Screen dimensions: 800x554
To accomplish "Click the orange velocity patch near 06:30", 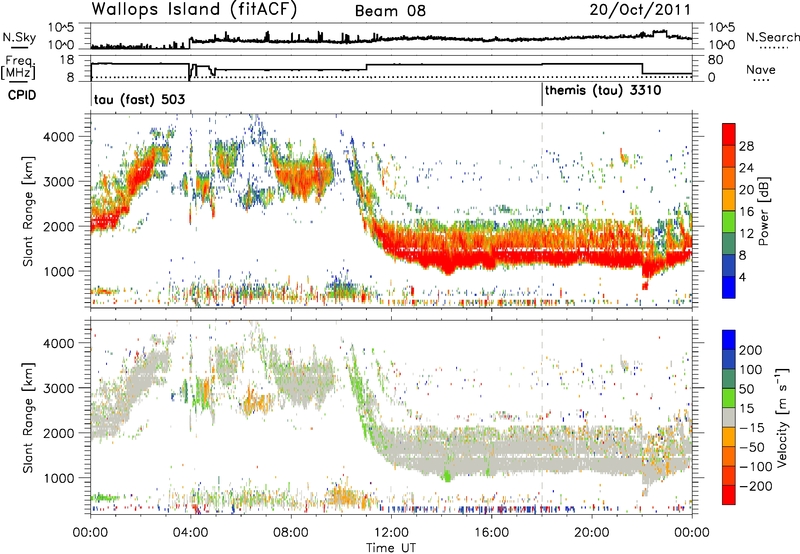I will 257,401.
